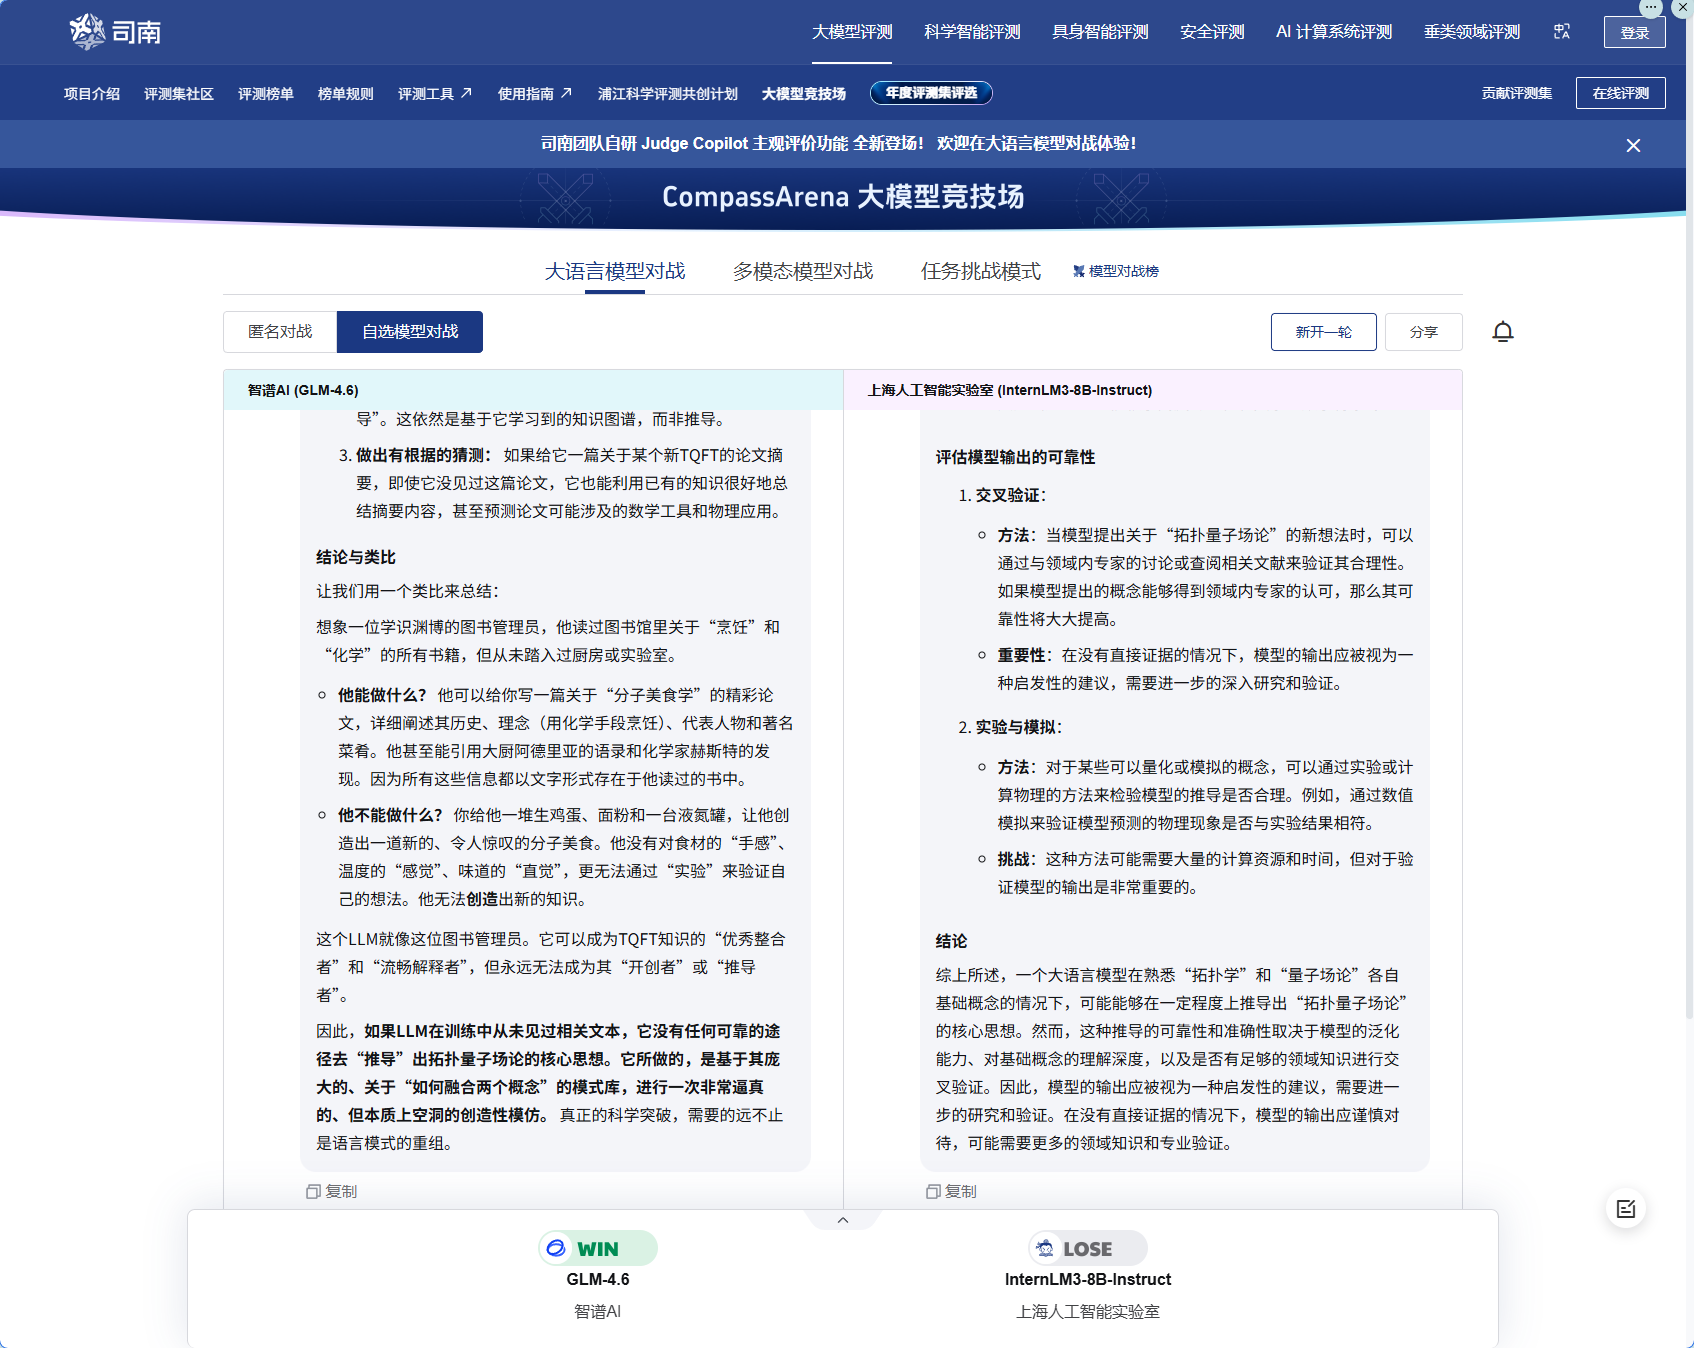1694x1348 pixels.
Task: Open the browser overlay more-options icon
Action: (x=1651, y=7)
